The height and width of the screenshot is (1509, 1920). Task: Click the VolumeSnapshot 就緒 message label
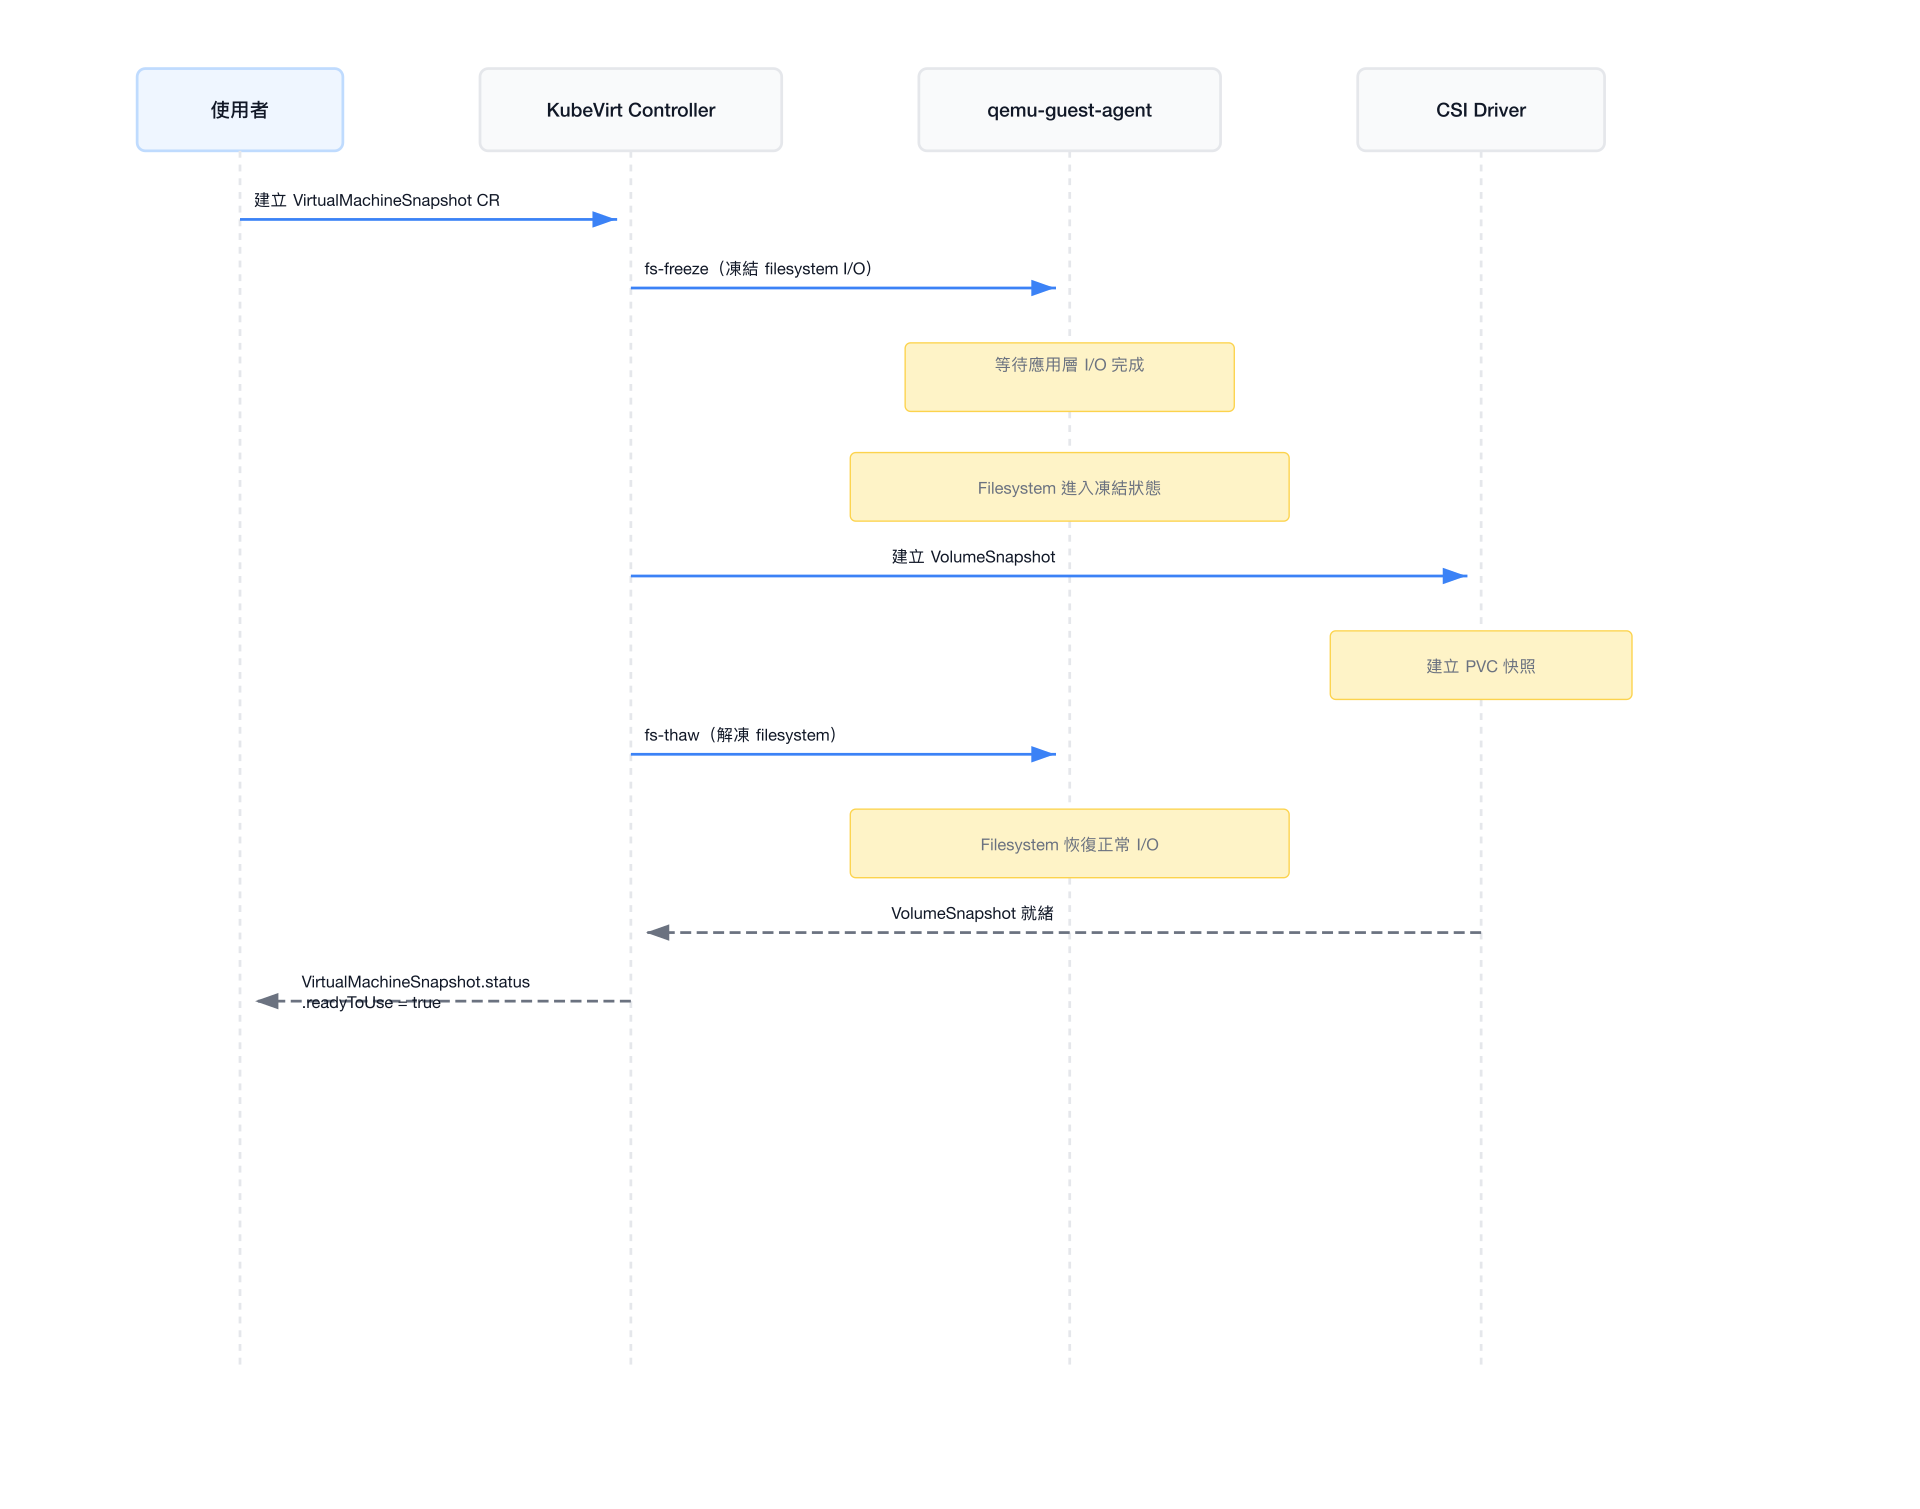(972, 913)
